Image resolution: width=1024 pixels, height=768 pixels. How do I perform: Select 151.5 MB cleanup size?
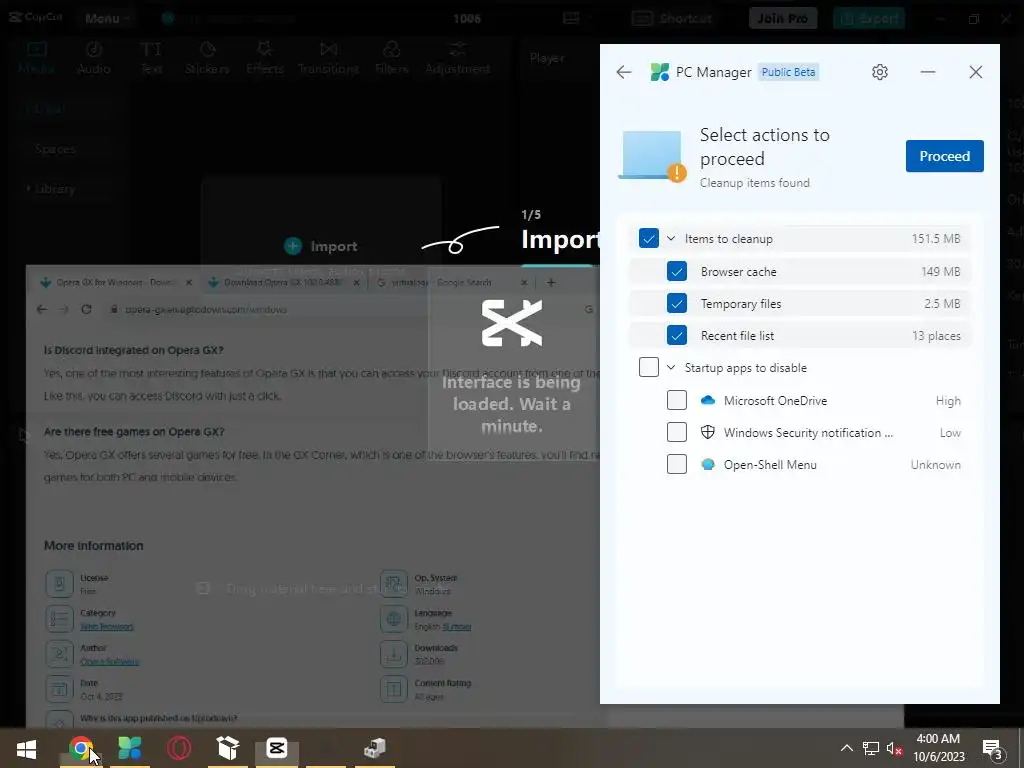click(x=936, y=239)
